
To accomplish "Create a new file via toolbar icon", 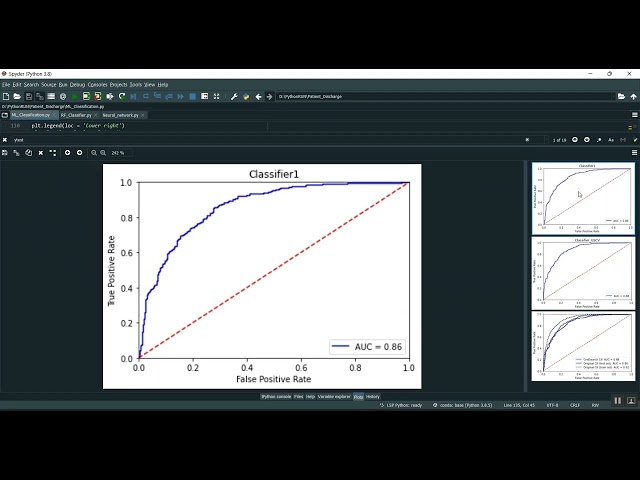I will click(6, 96).
